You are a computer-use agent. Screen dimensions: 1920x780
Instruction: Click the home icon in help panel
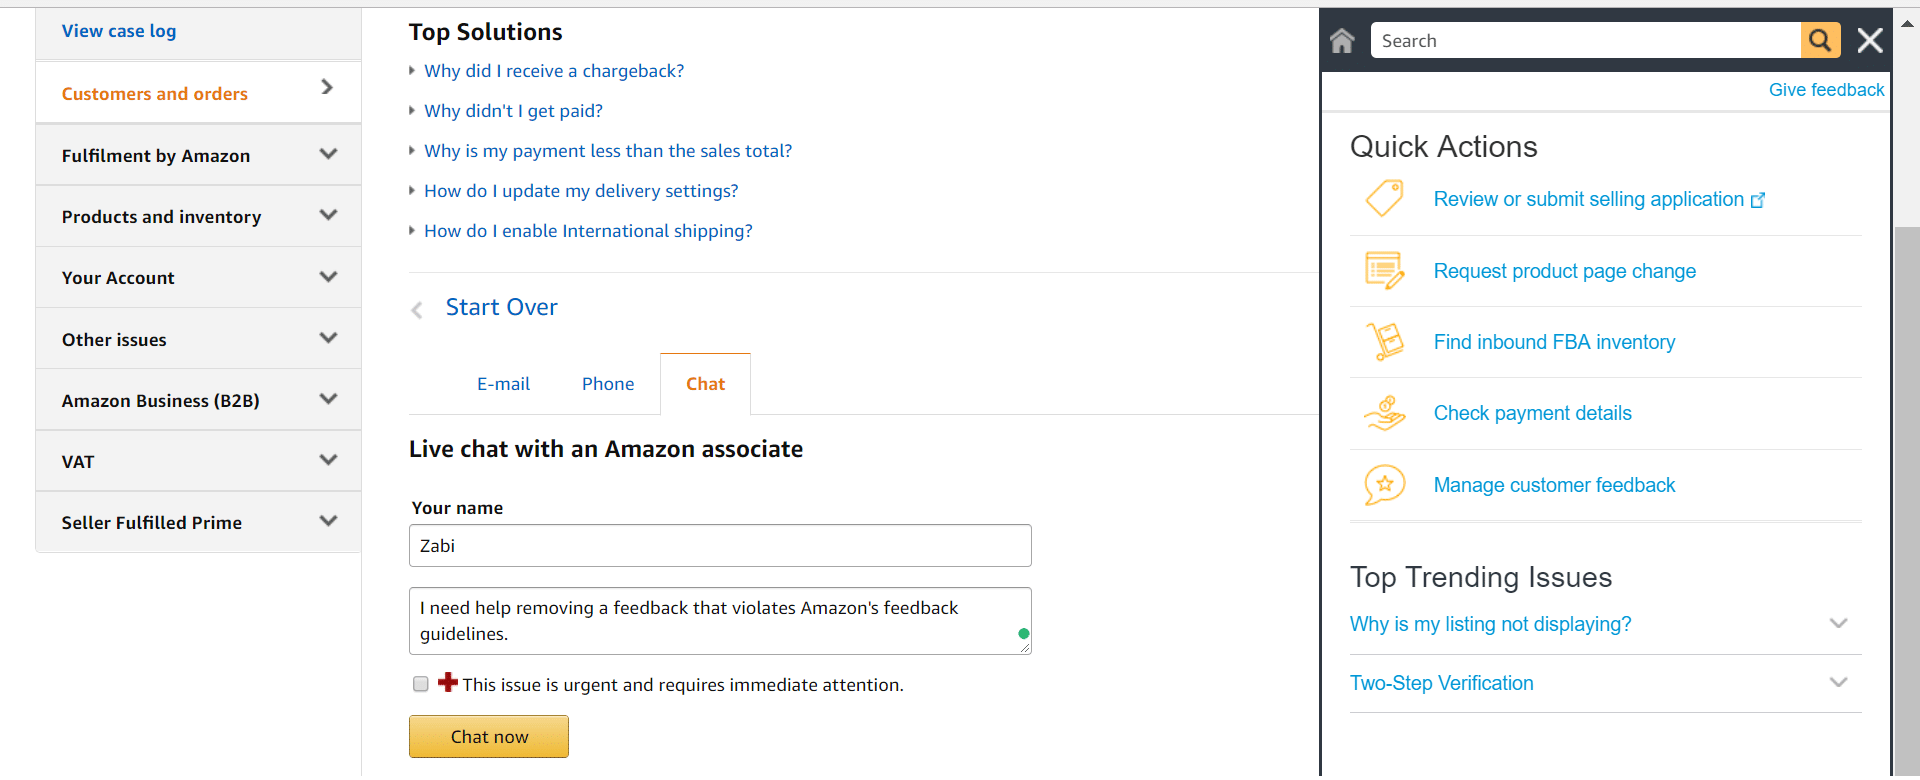[x=1342, y=40]
